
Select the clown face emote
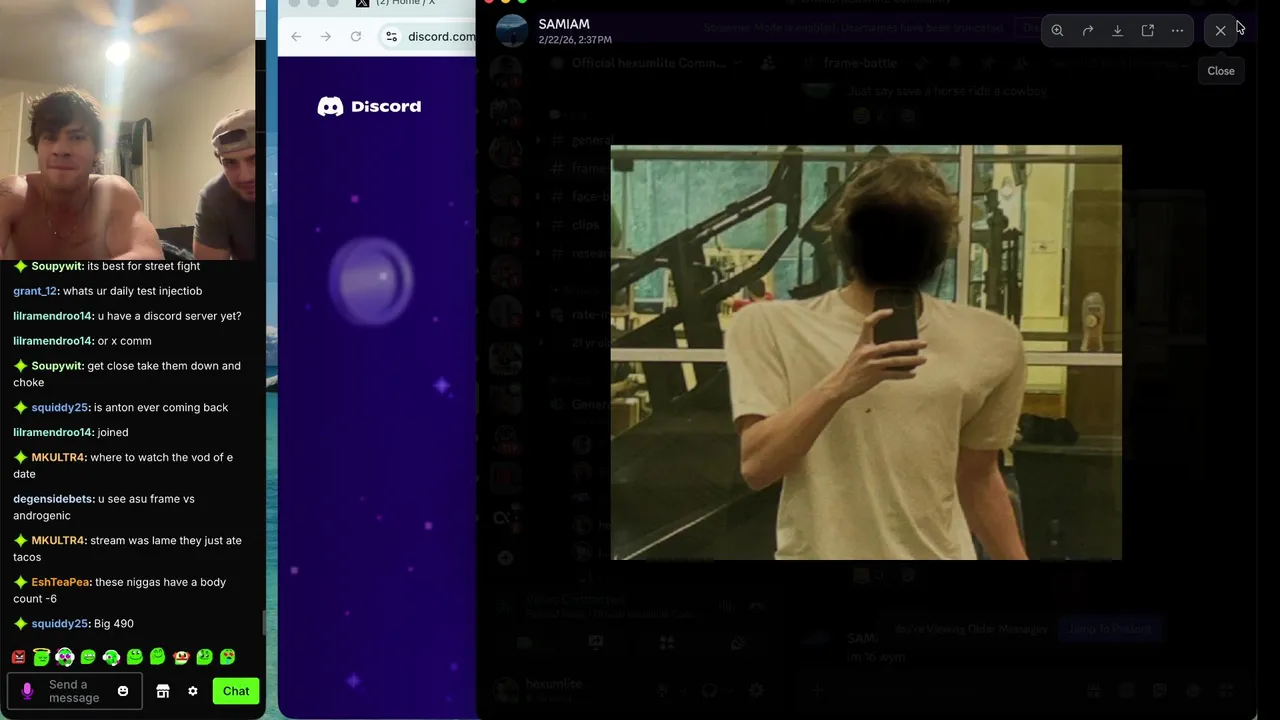[181, 657]
